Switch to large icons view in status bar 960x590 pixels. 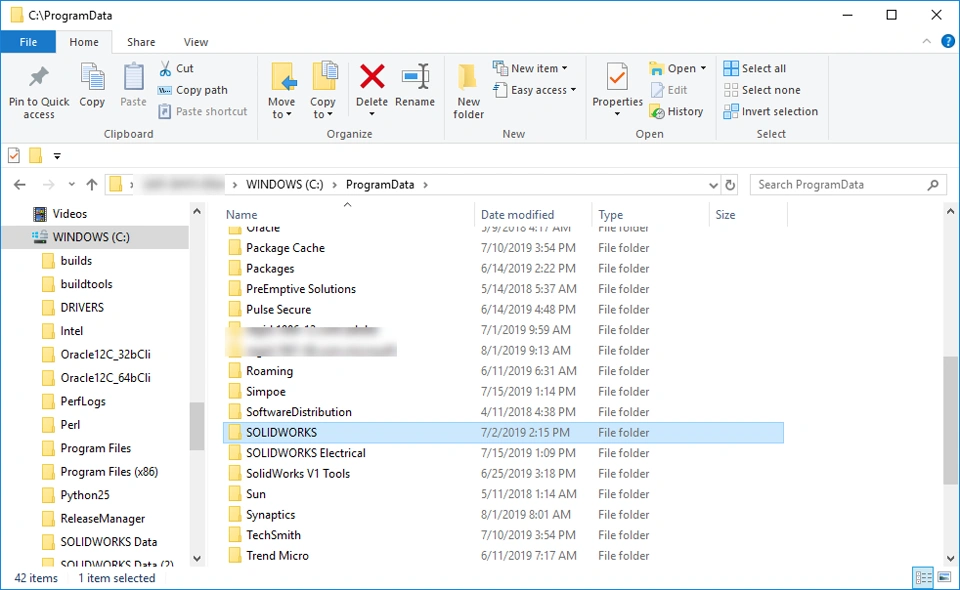tap(945, 577)
